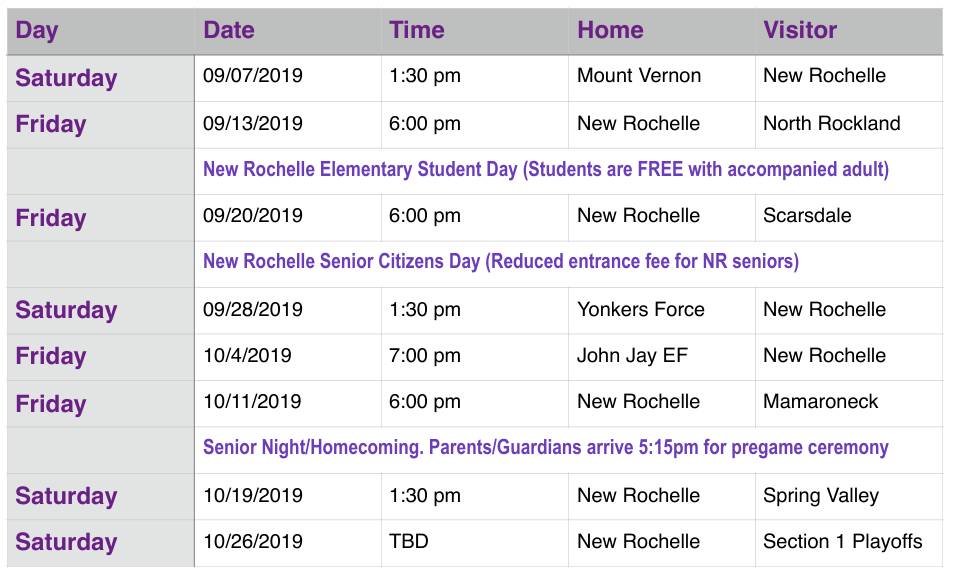Select the 10/26/2019 date cell

288,543
